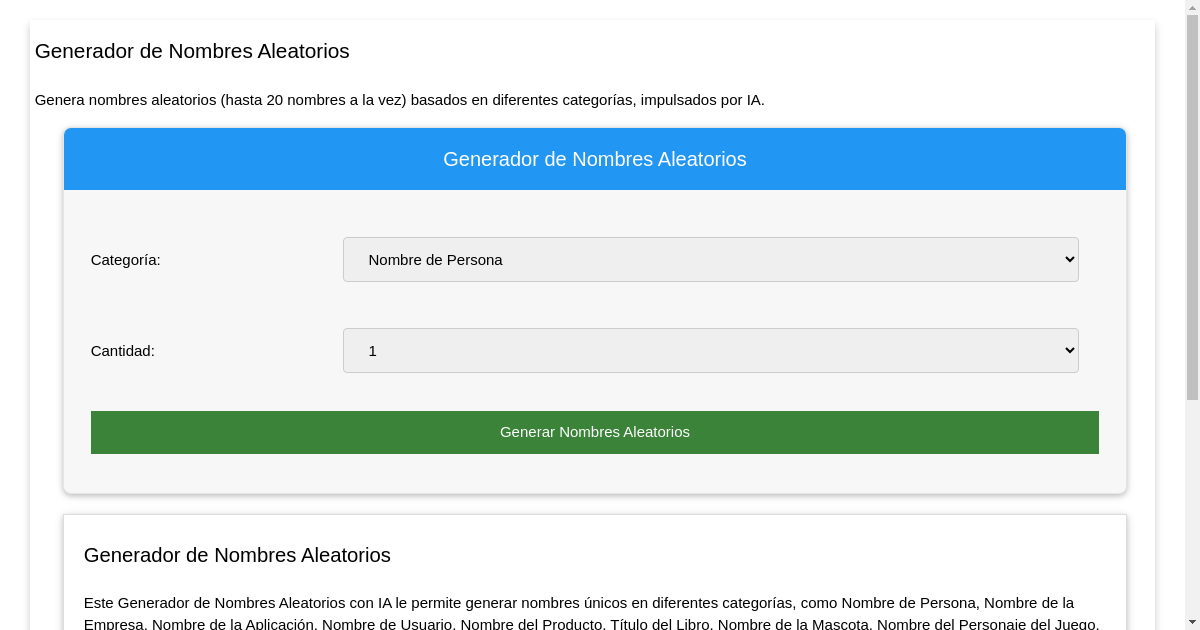This screenshot has height=630, width=1200.
Task: Click the page title 'Generador de Nombres Aleatorios'
Action: [x=192, y=51]
